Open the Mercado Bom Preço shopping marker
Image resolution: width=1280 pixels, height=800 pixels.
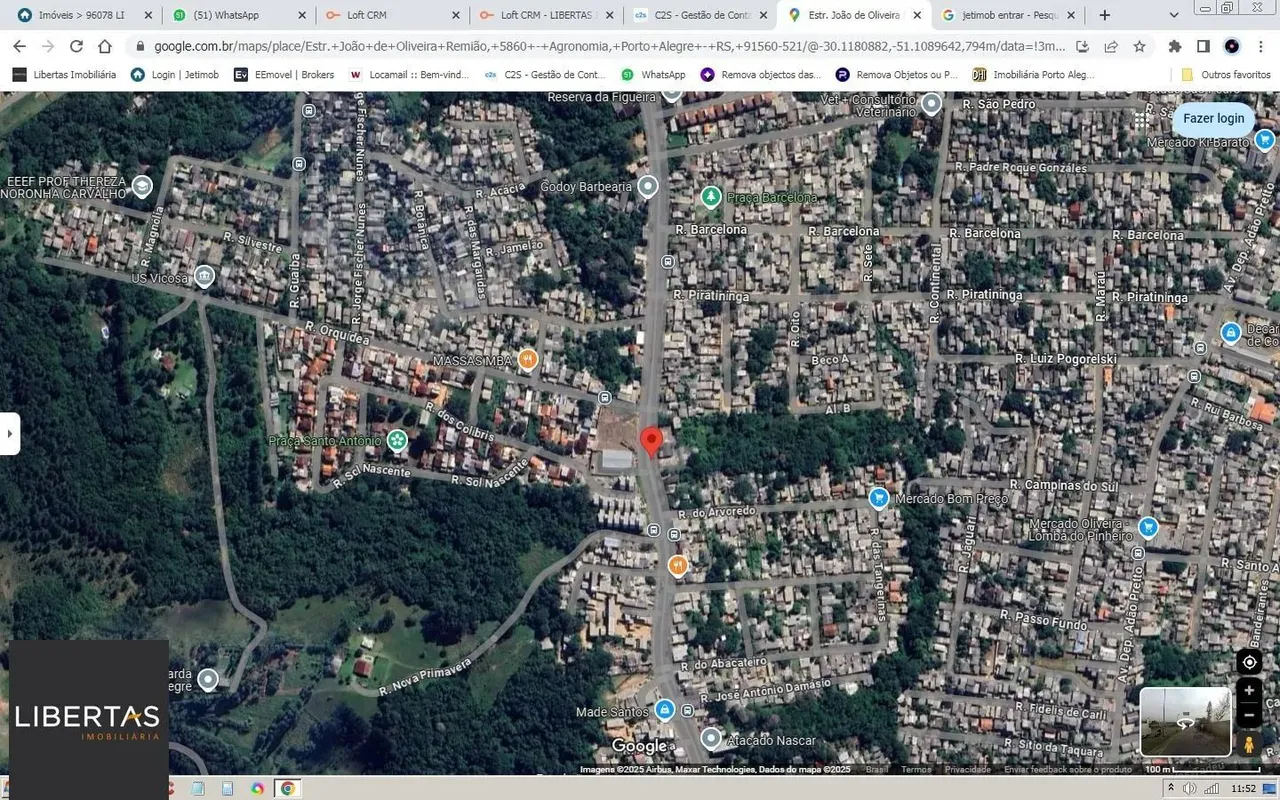tap(879, 497)
